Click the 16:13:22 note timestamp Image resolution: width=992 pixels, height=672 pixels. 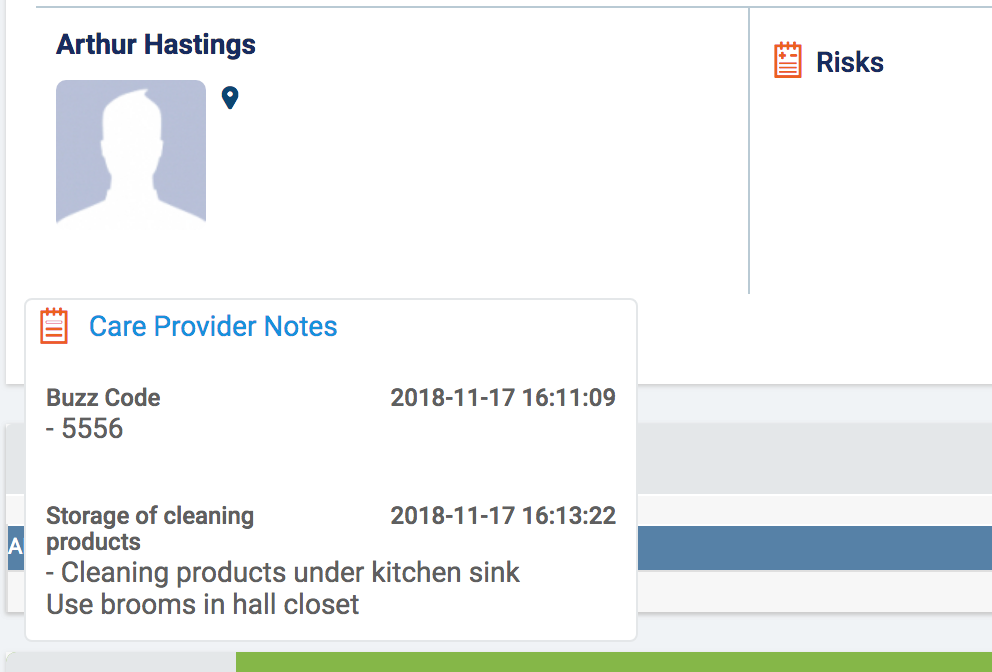502,516
